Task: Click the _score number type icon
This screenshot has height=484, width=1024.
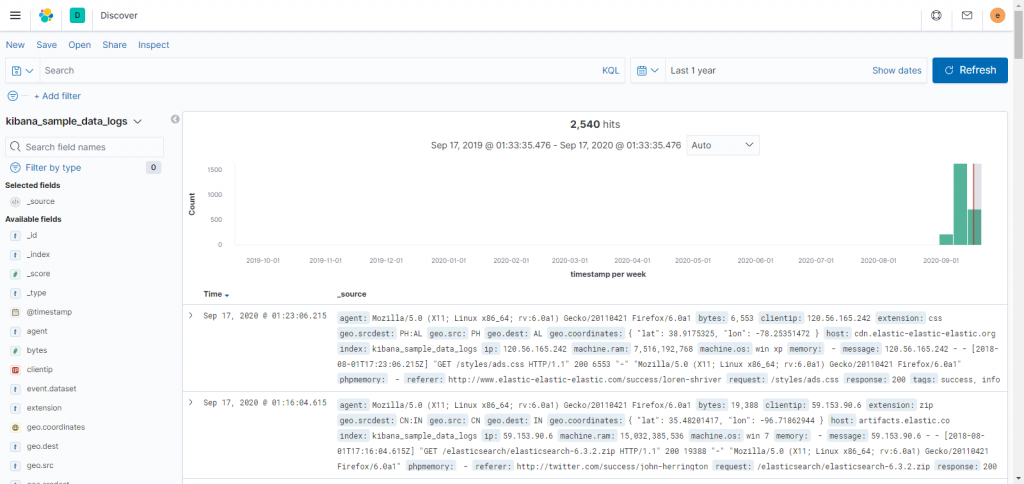Action: (15, 274)
